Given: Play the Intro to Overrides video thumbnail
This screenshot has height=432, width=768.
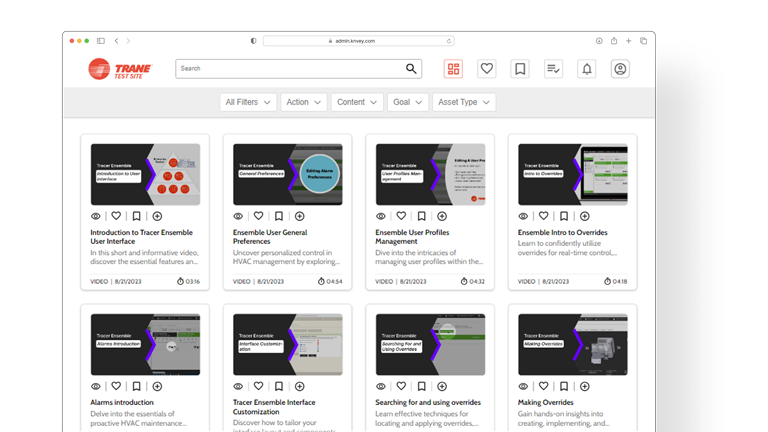Looking at the screenshot, I should [573, 174].
